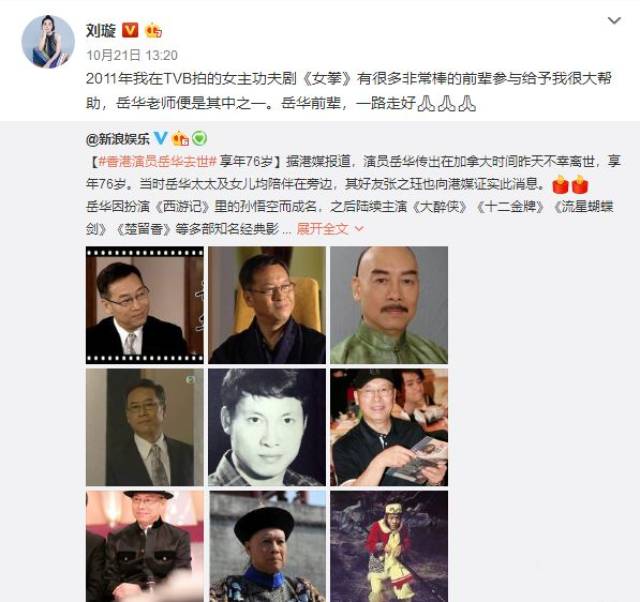Image resolution: width=640 pixels, height=602 pixels.
Task: Open the post timestamp 10月21日 13:20
Action: (x=132, y=55)
